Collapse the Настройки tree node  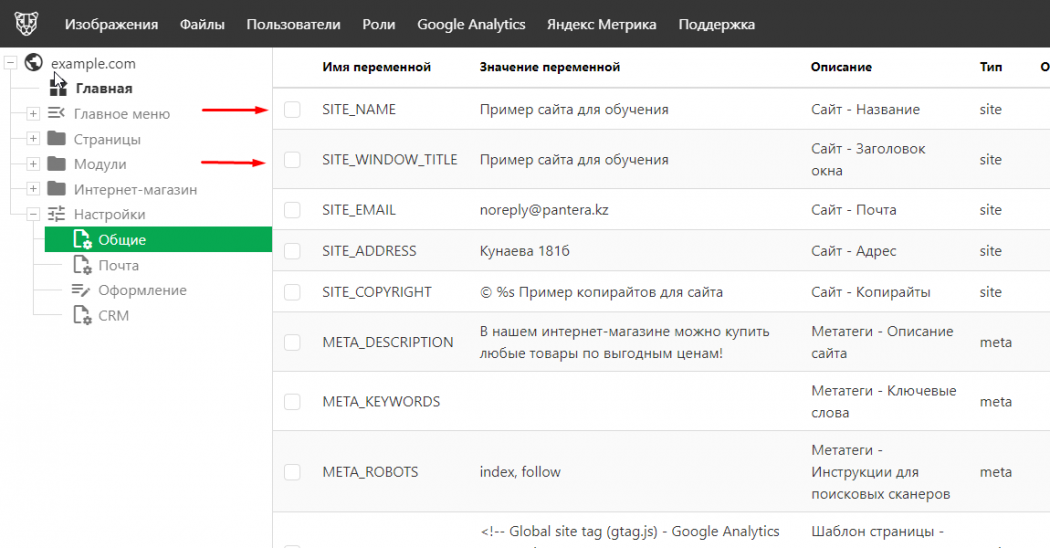[33, 214]
